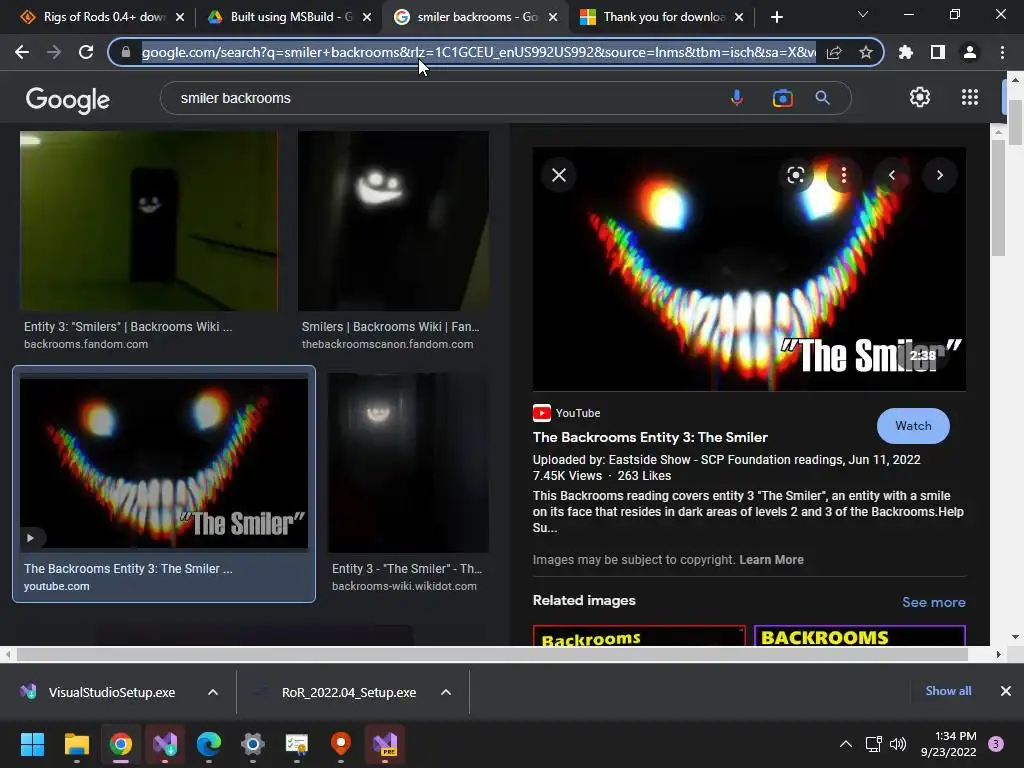Open the See more related images link
Screen dimensions: 1024x768
click(x=933, y=602)
